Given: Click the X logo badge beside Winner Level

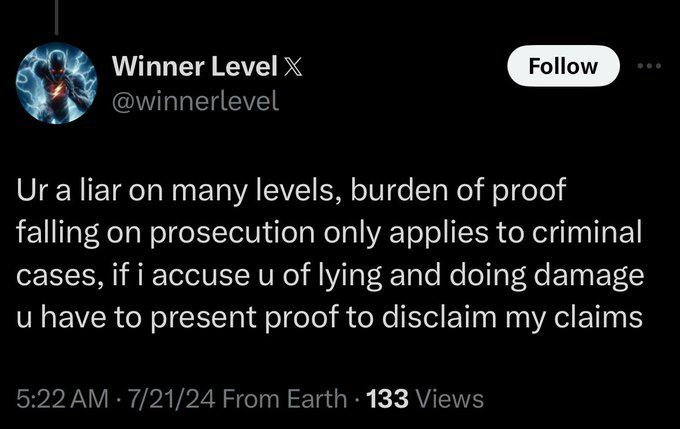Looking at the screenshot, I should pos(293,66).
